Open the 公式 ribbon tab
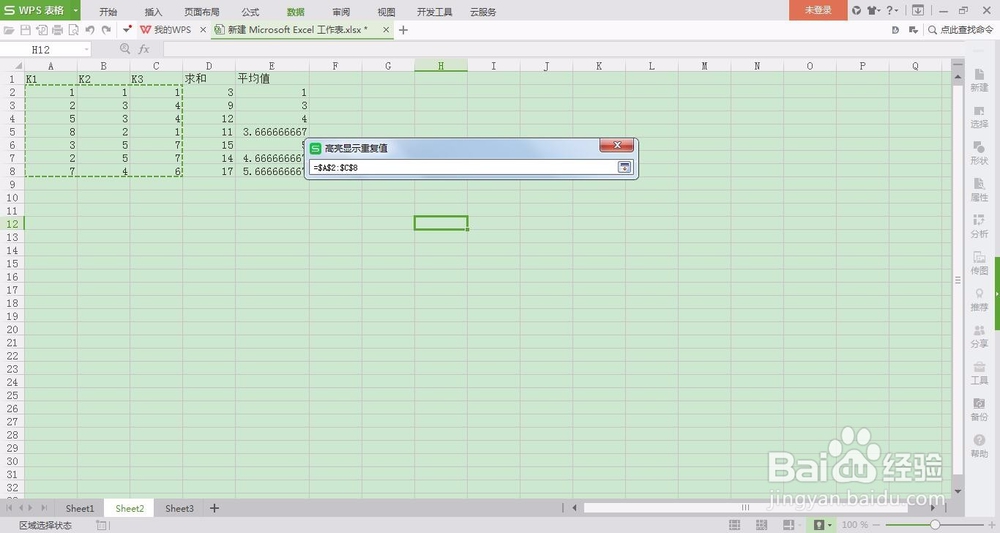This screenshot has height=533, width=1000. click(x=250, y=11)
